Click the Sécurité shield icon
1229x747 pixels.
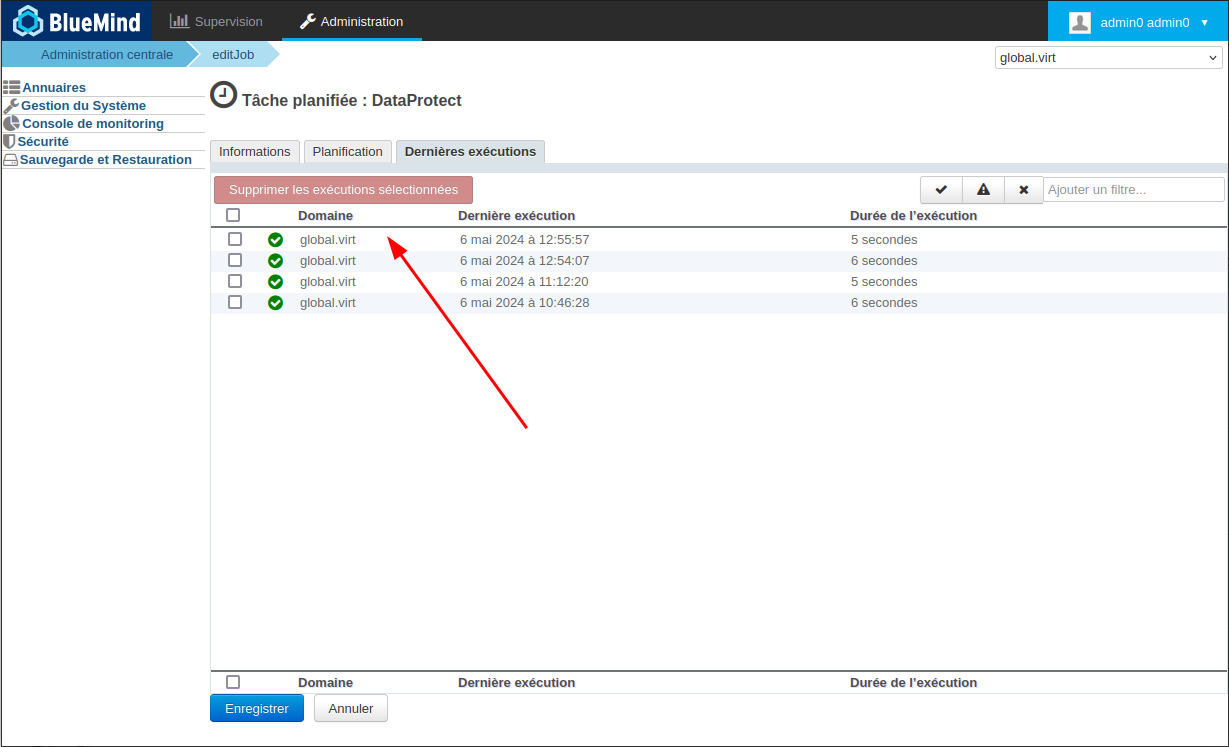(x=10, y=142)
